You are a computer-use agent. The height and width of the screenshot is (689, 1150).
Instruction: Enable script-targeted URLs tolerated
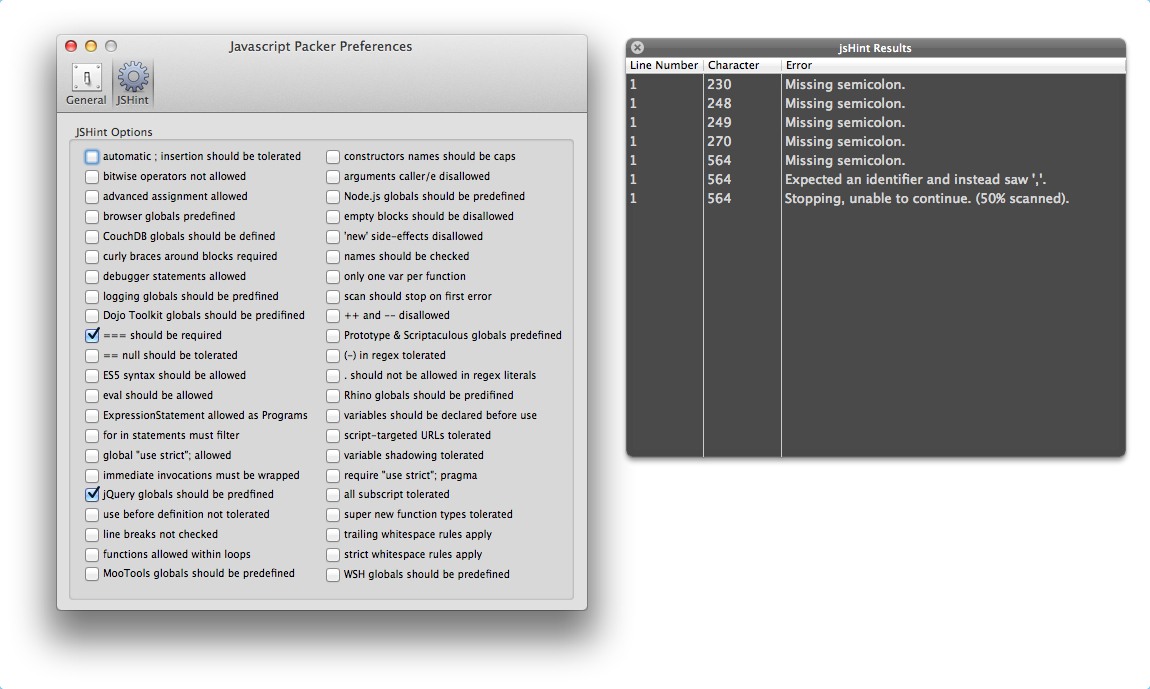pyautogui.click(x=333, y=435)
